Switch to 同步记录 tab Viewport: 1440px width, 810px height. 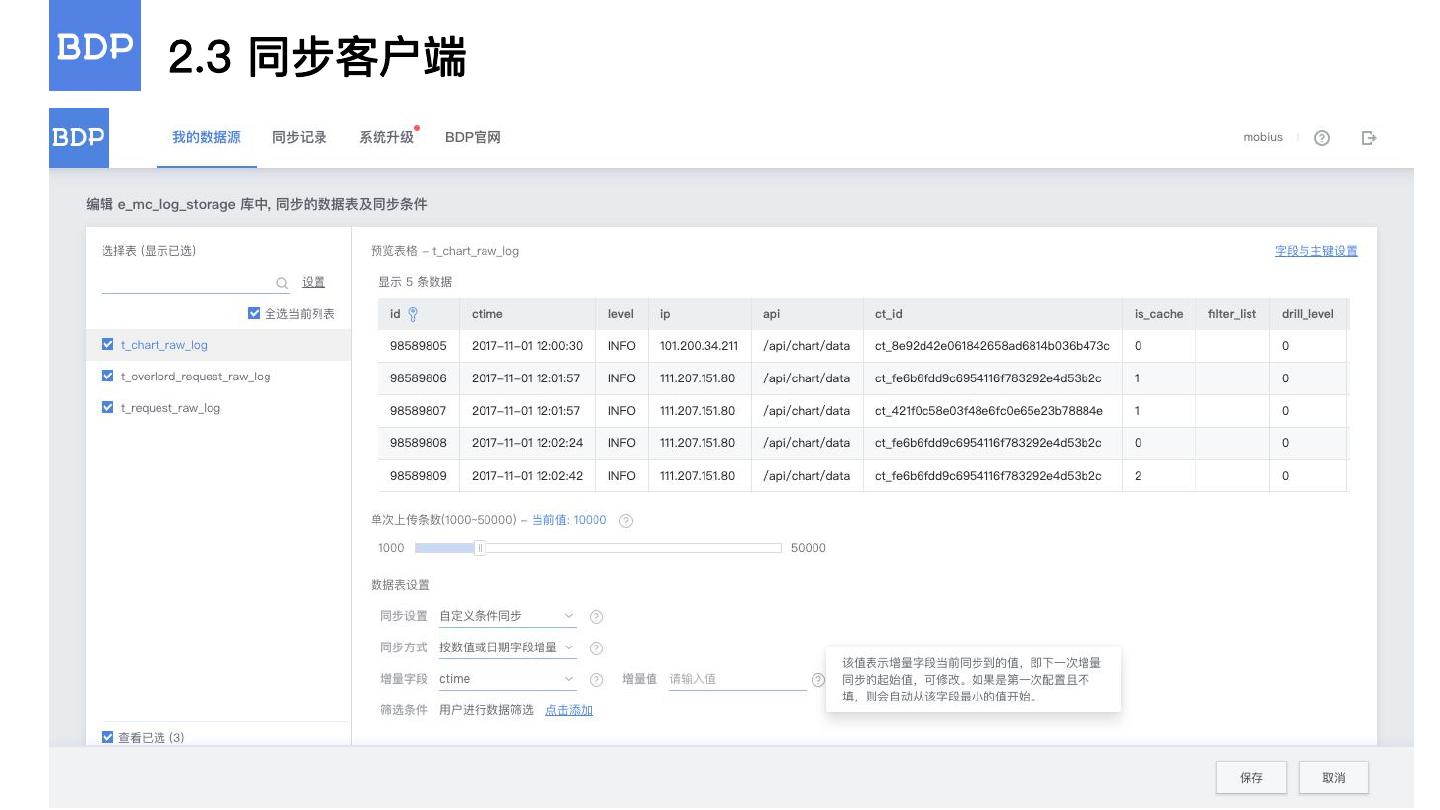tap(299, 138)
